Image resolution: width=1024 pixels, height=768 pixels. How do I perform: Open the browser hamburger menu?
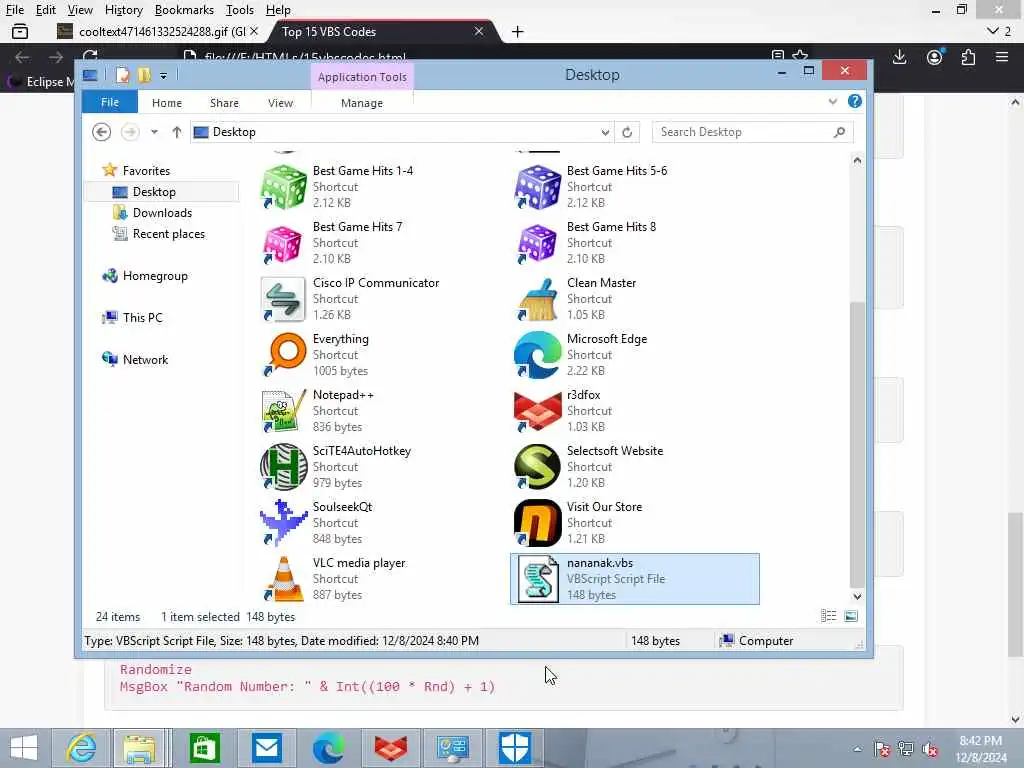pos(1002,57)
